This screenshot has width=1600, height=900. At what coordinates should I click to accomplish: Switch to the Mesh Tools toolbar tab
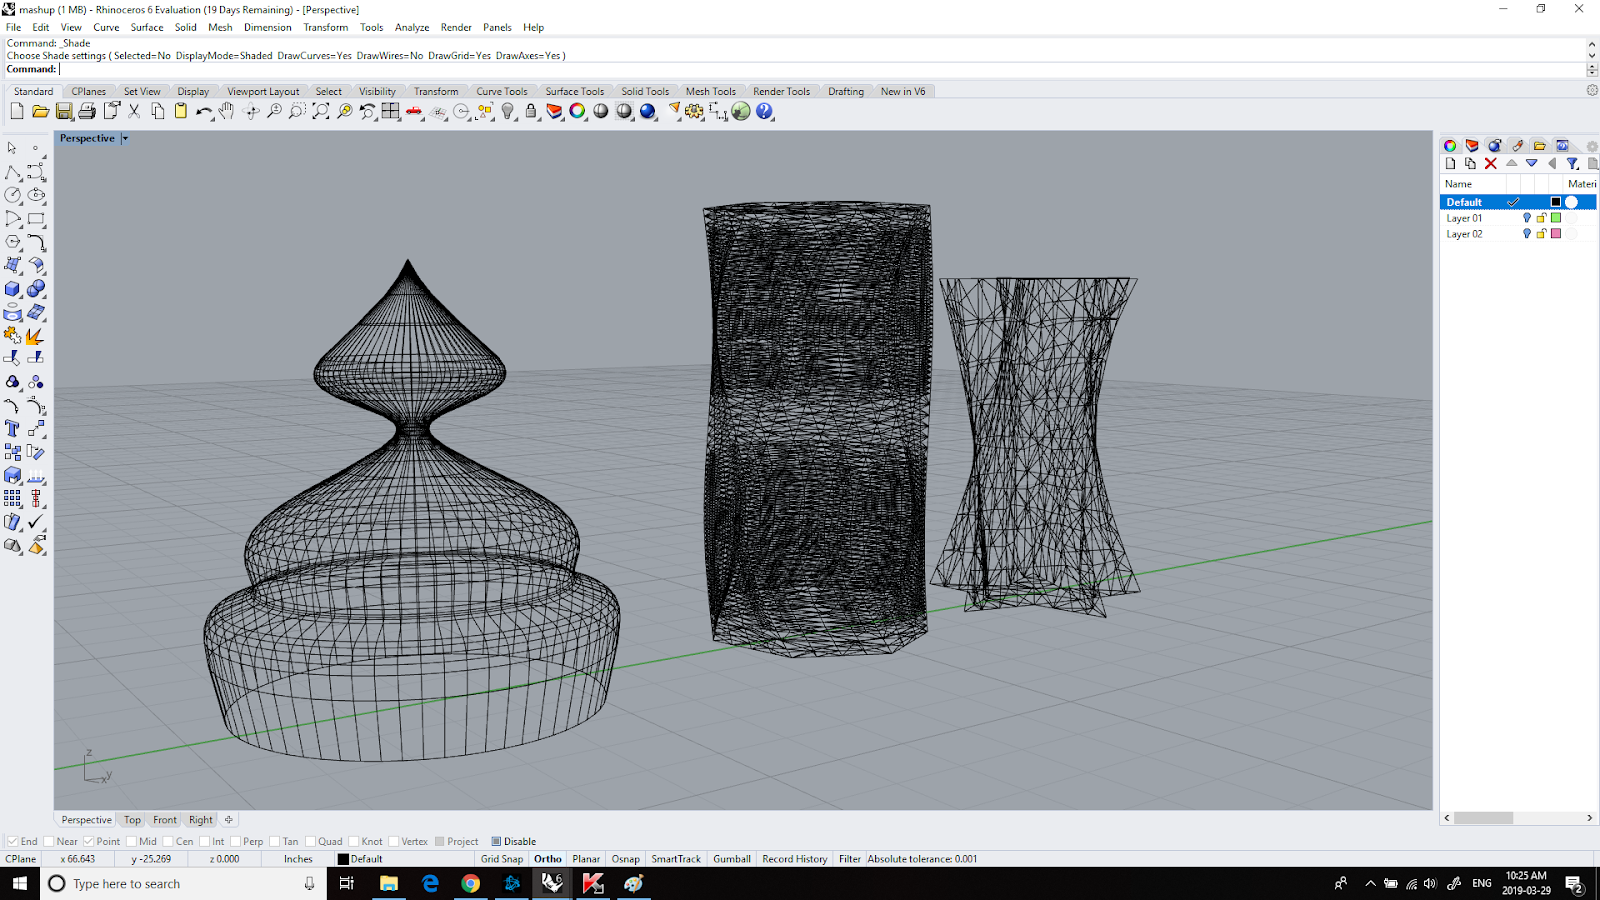pyautogui.click(x=710, y=91)
